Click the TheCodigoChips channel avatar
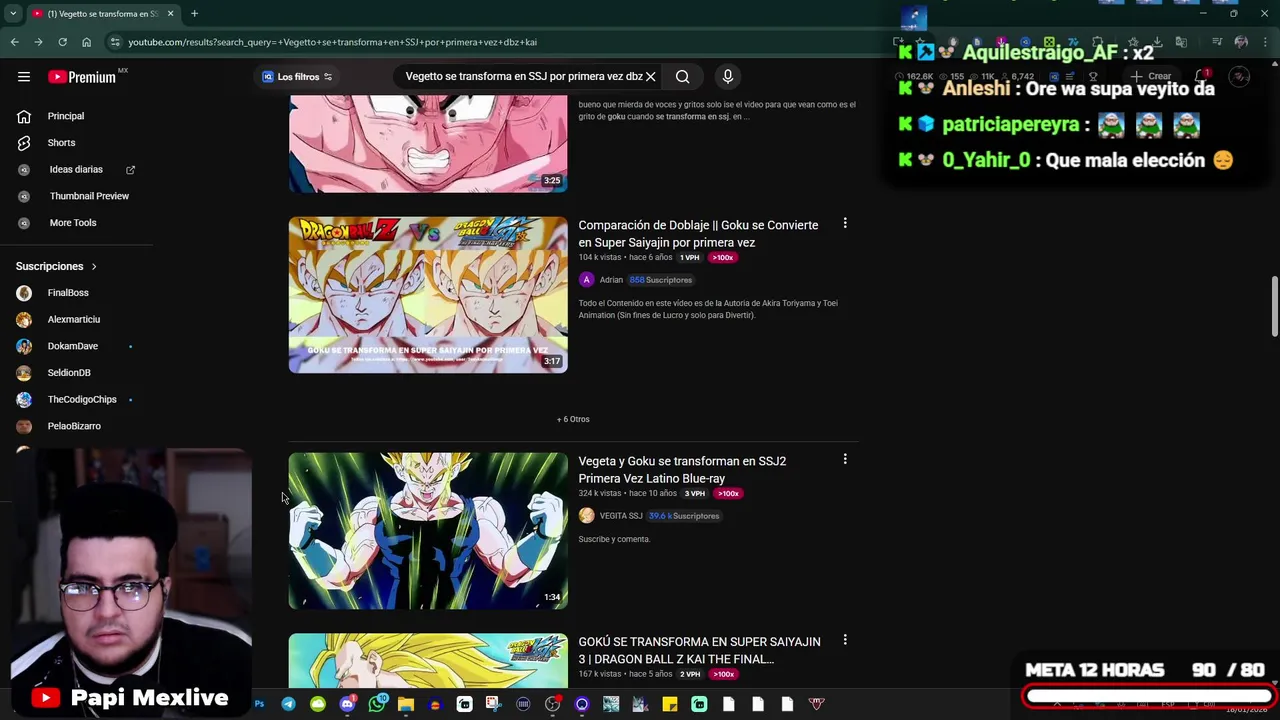This screenshot has width=1280, height=720. [24, 399]
